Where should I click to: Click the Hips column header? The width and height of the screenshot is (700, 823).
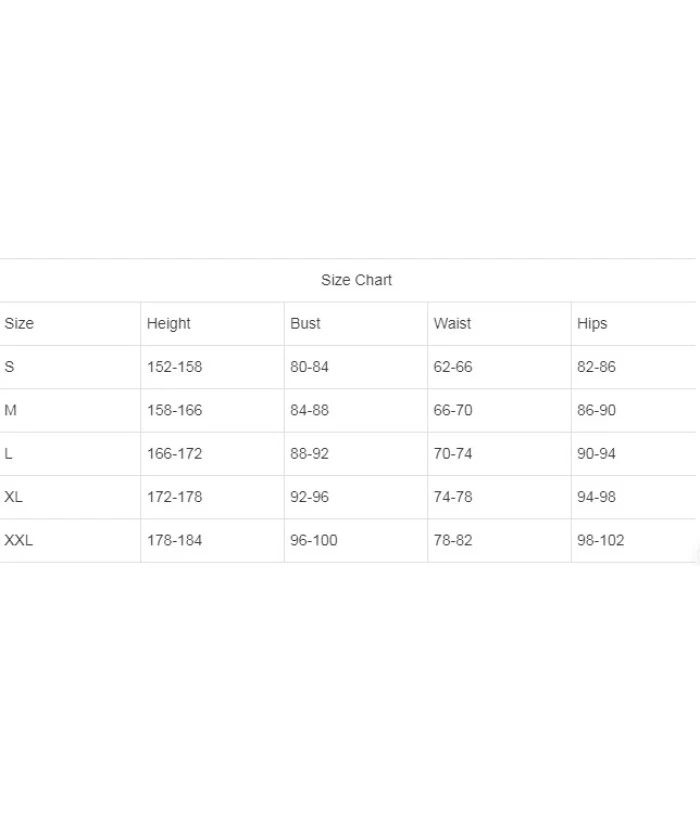pos(592,323)
